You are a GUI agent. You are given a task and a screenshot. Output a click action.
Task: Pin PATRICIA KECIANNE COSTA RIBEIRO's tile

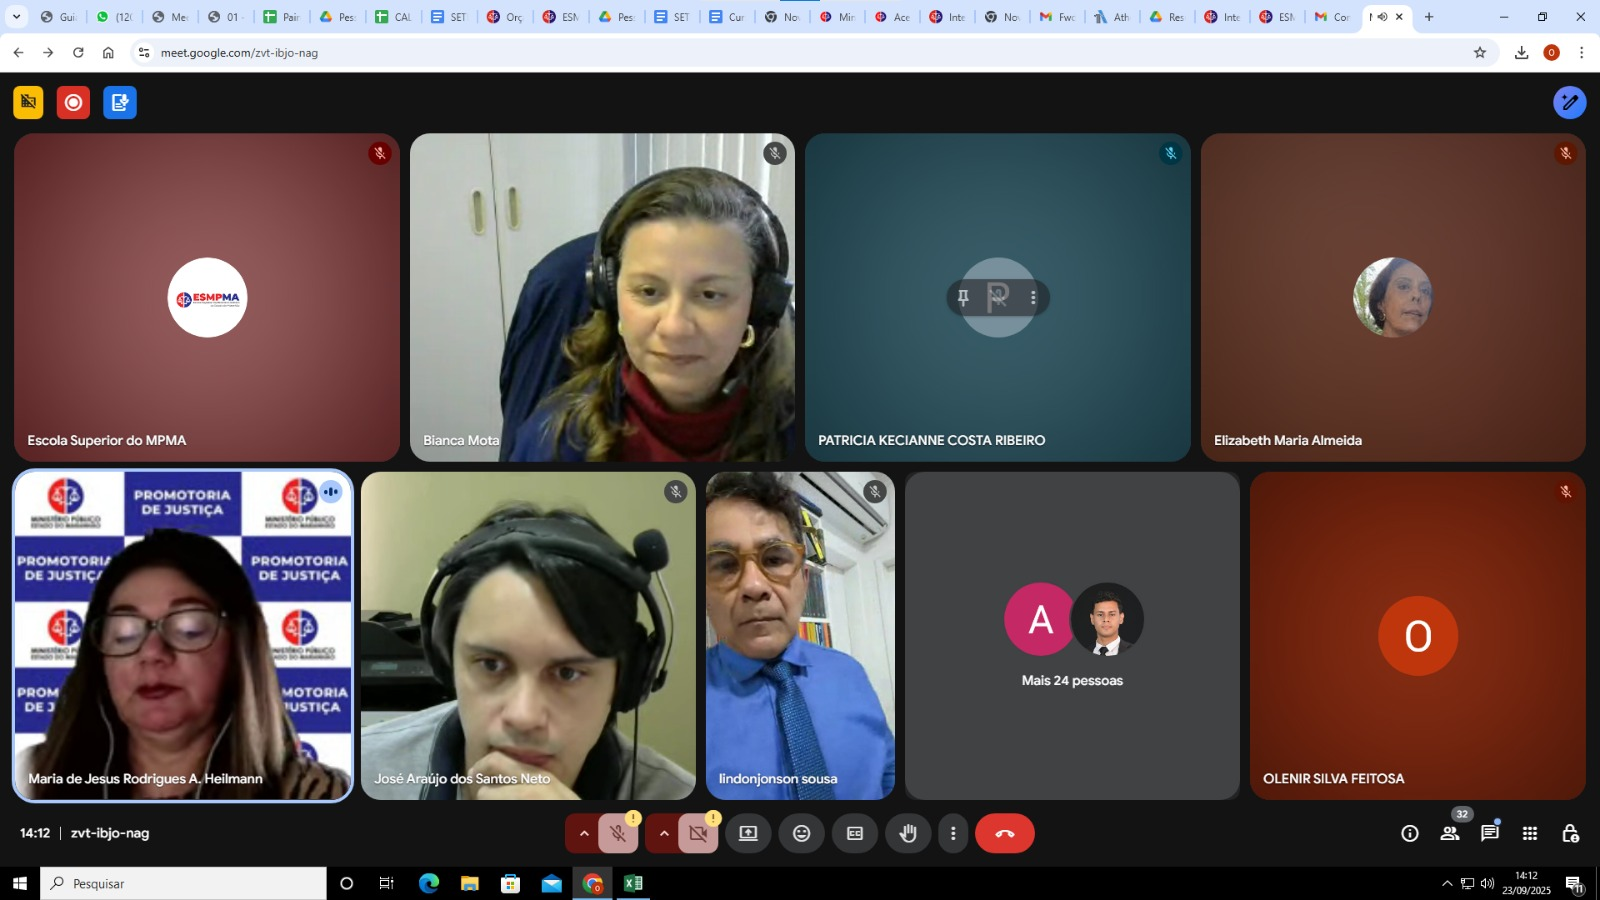click(963, 298)
